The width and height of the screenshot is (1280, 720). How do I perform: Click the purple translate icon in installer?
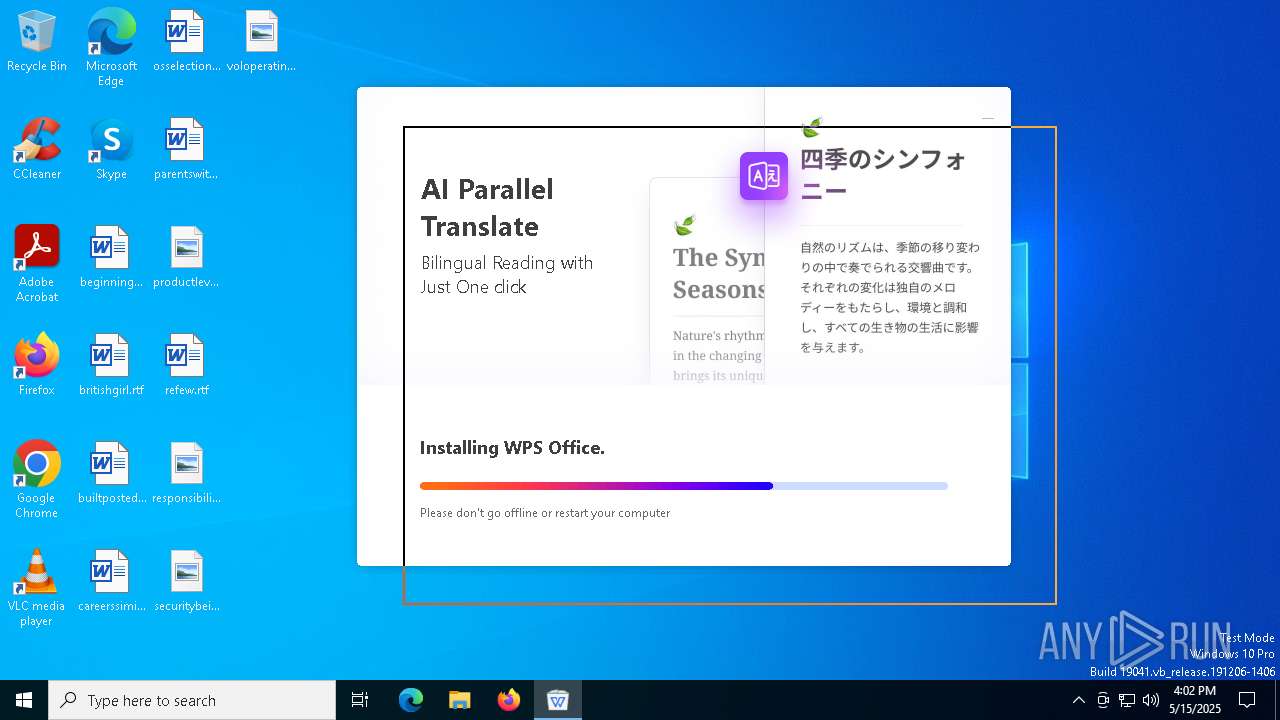[764, 176]
